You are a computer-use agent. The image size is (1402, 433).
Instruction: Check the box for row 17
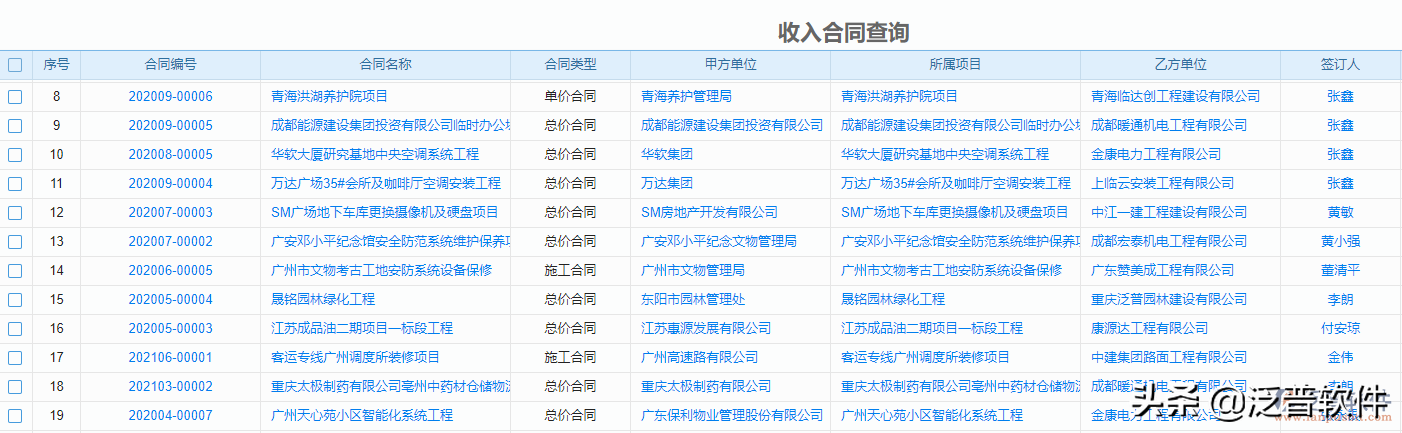(x=15, y=358)
